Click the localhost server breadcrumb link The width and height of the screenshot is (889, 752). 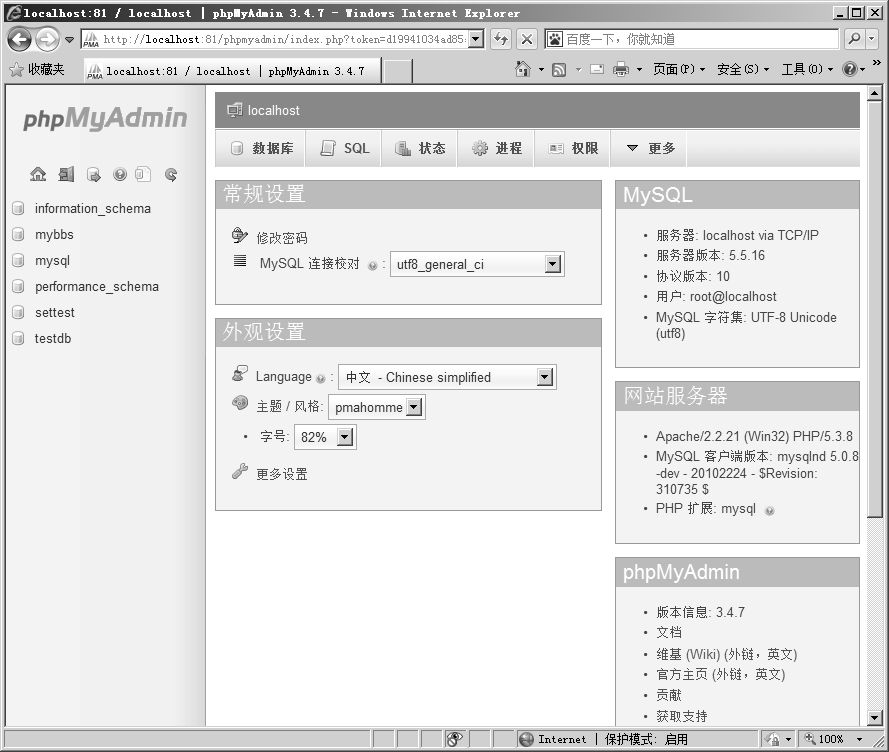(274, 111)
